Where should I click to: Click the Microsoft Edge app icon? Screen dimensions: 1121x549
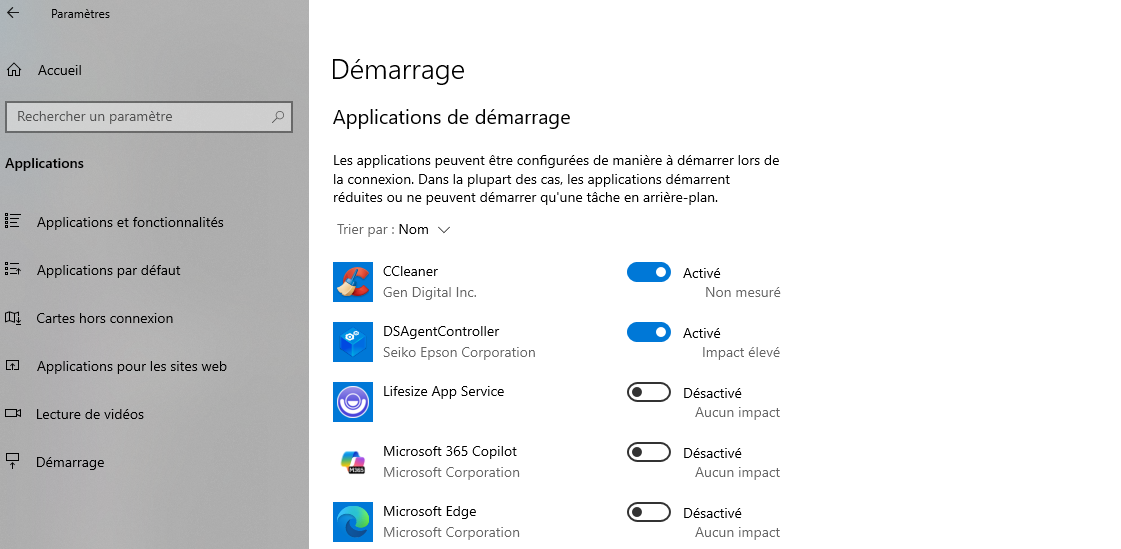click(x=352, y=522)
